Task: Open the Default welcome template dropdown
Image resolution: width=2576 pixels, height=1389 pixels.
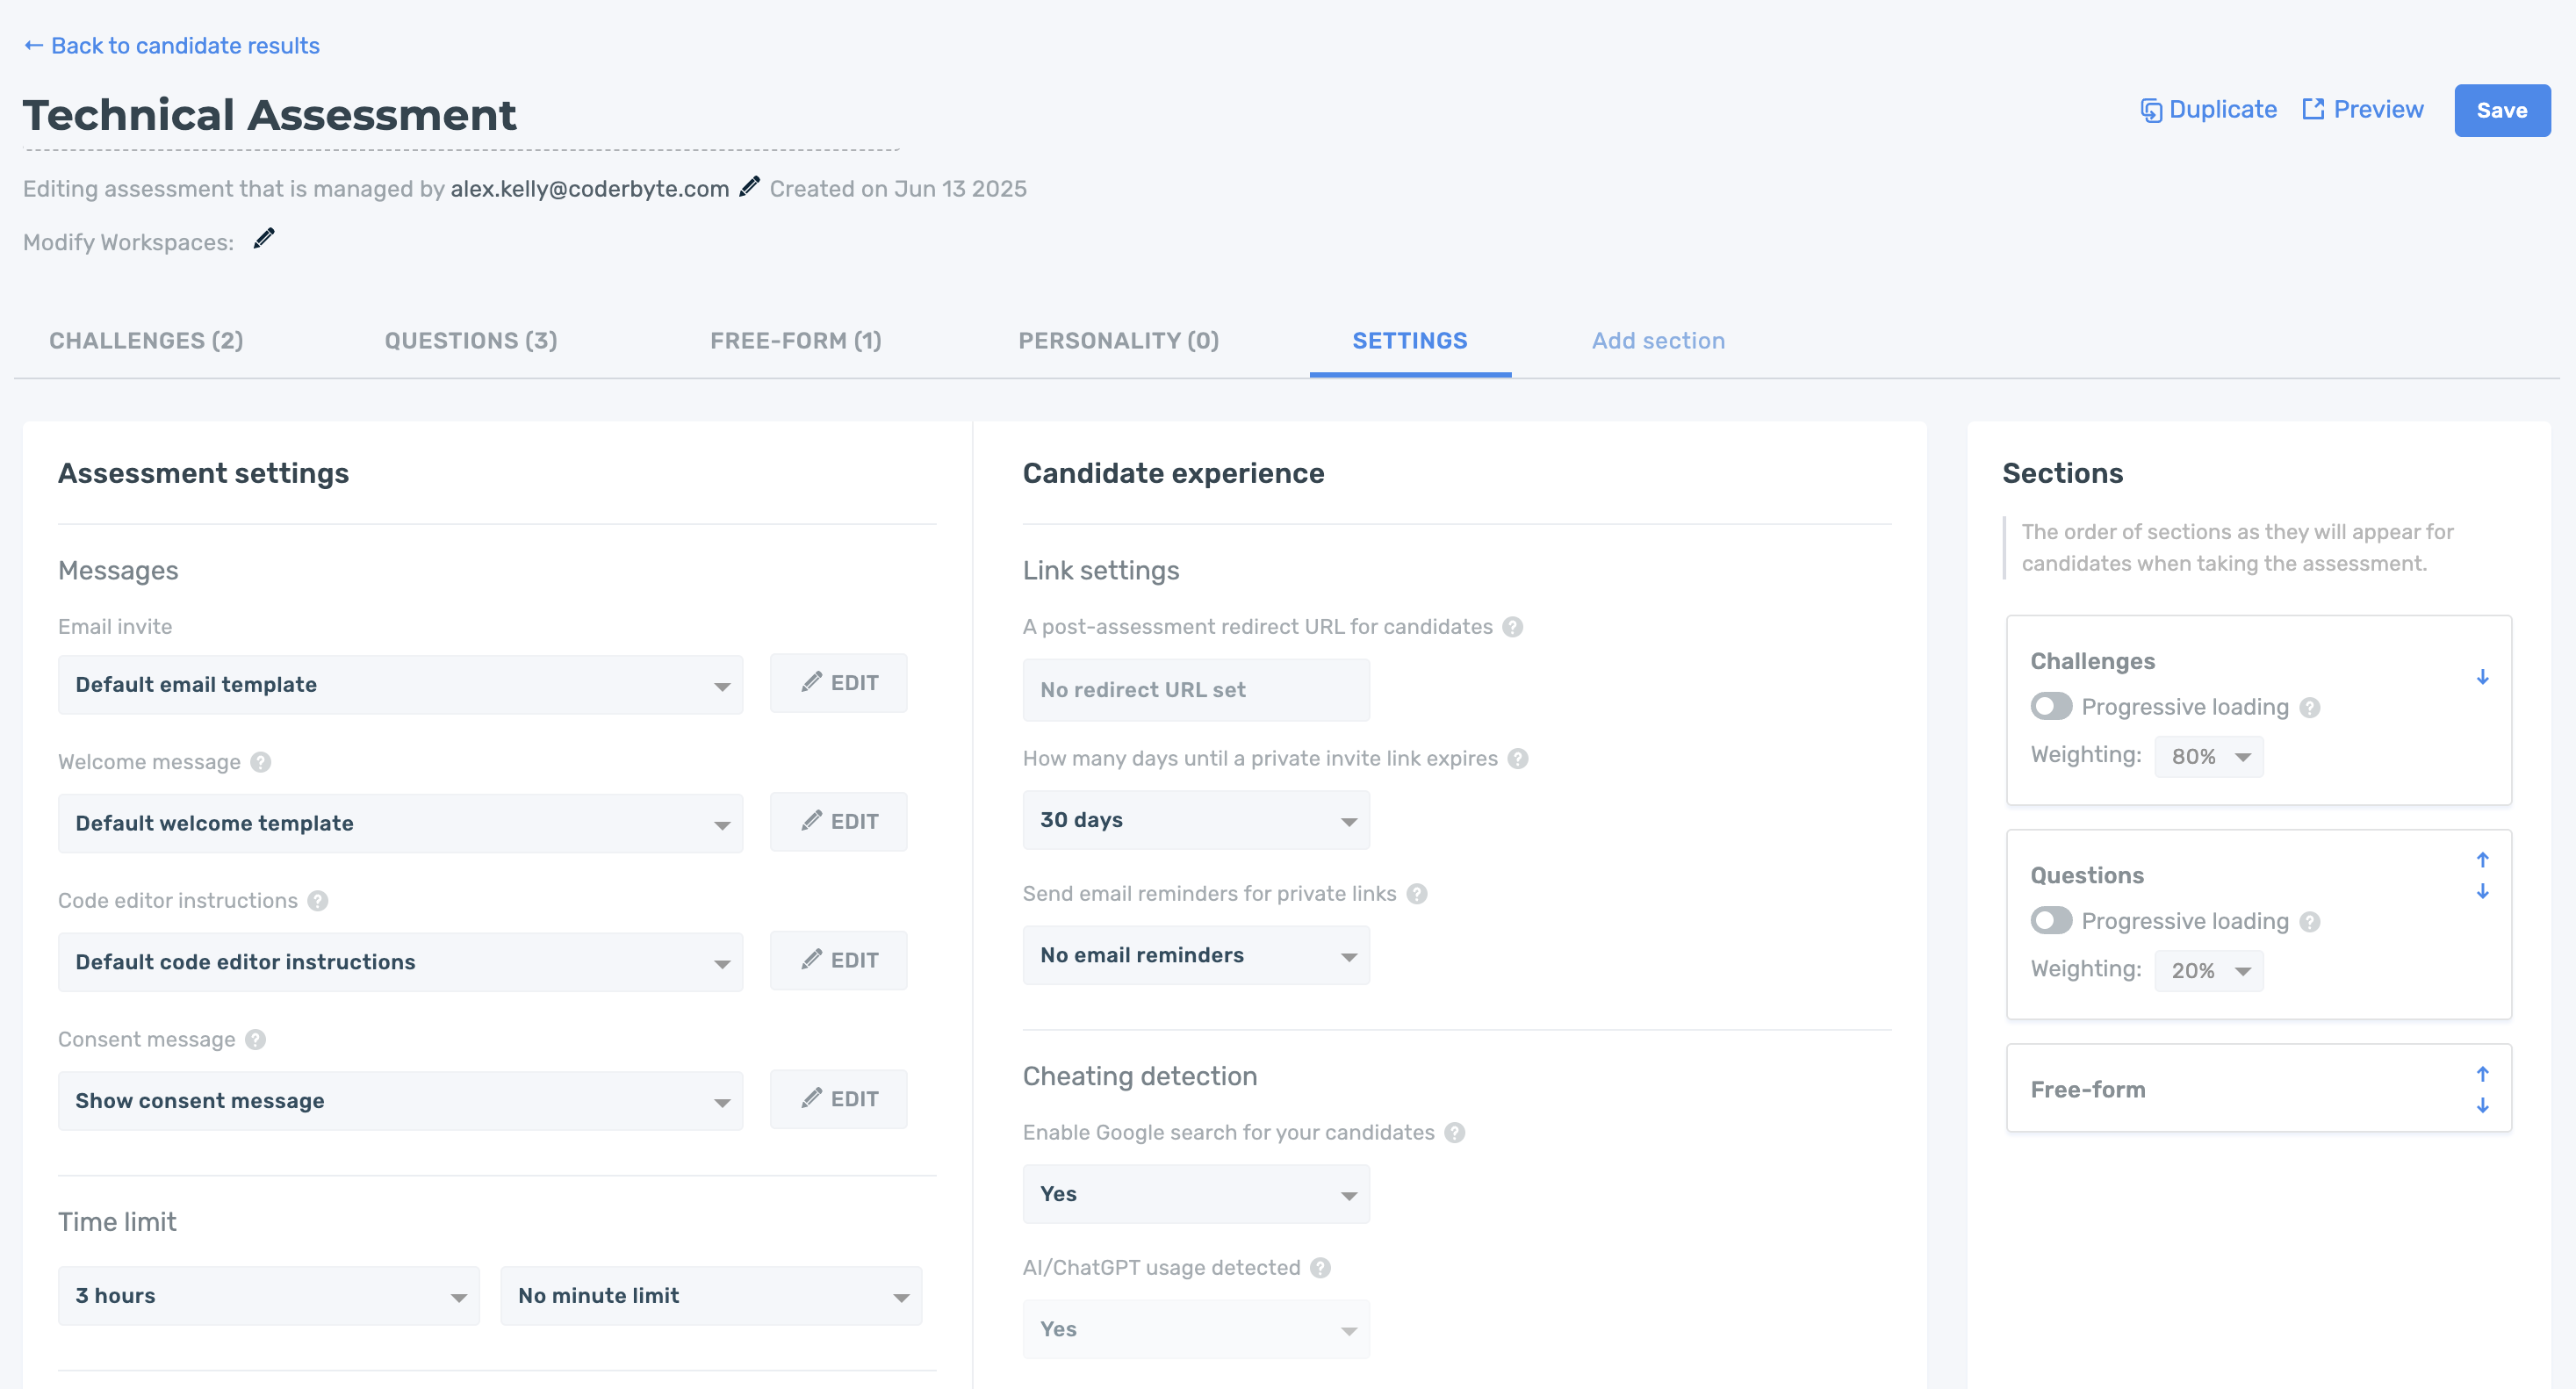Action: (x=400, y=824)
